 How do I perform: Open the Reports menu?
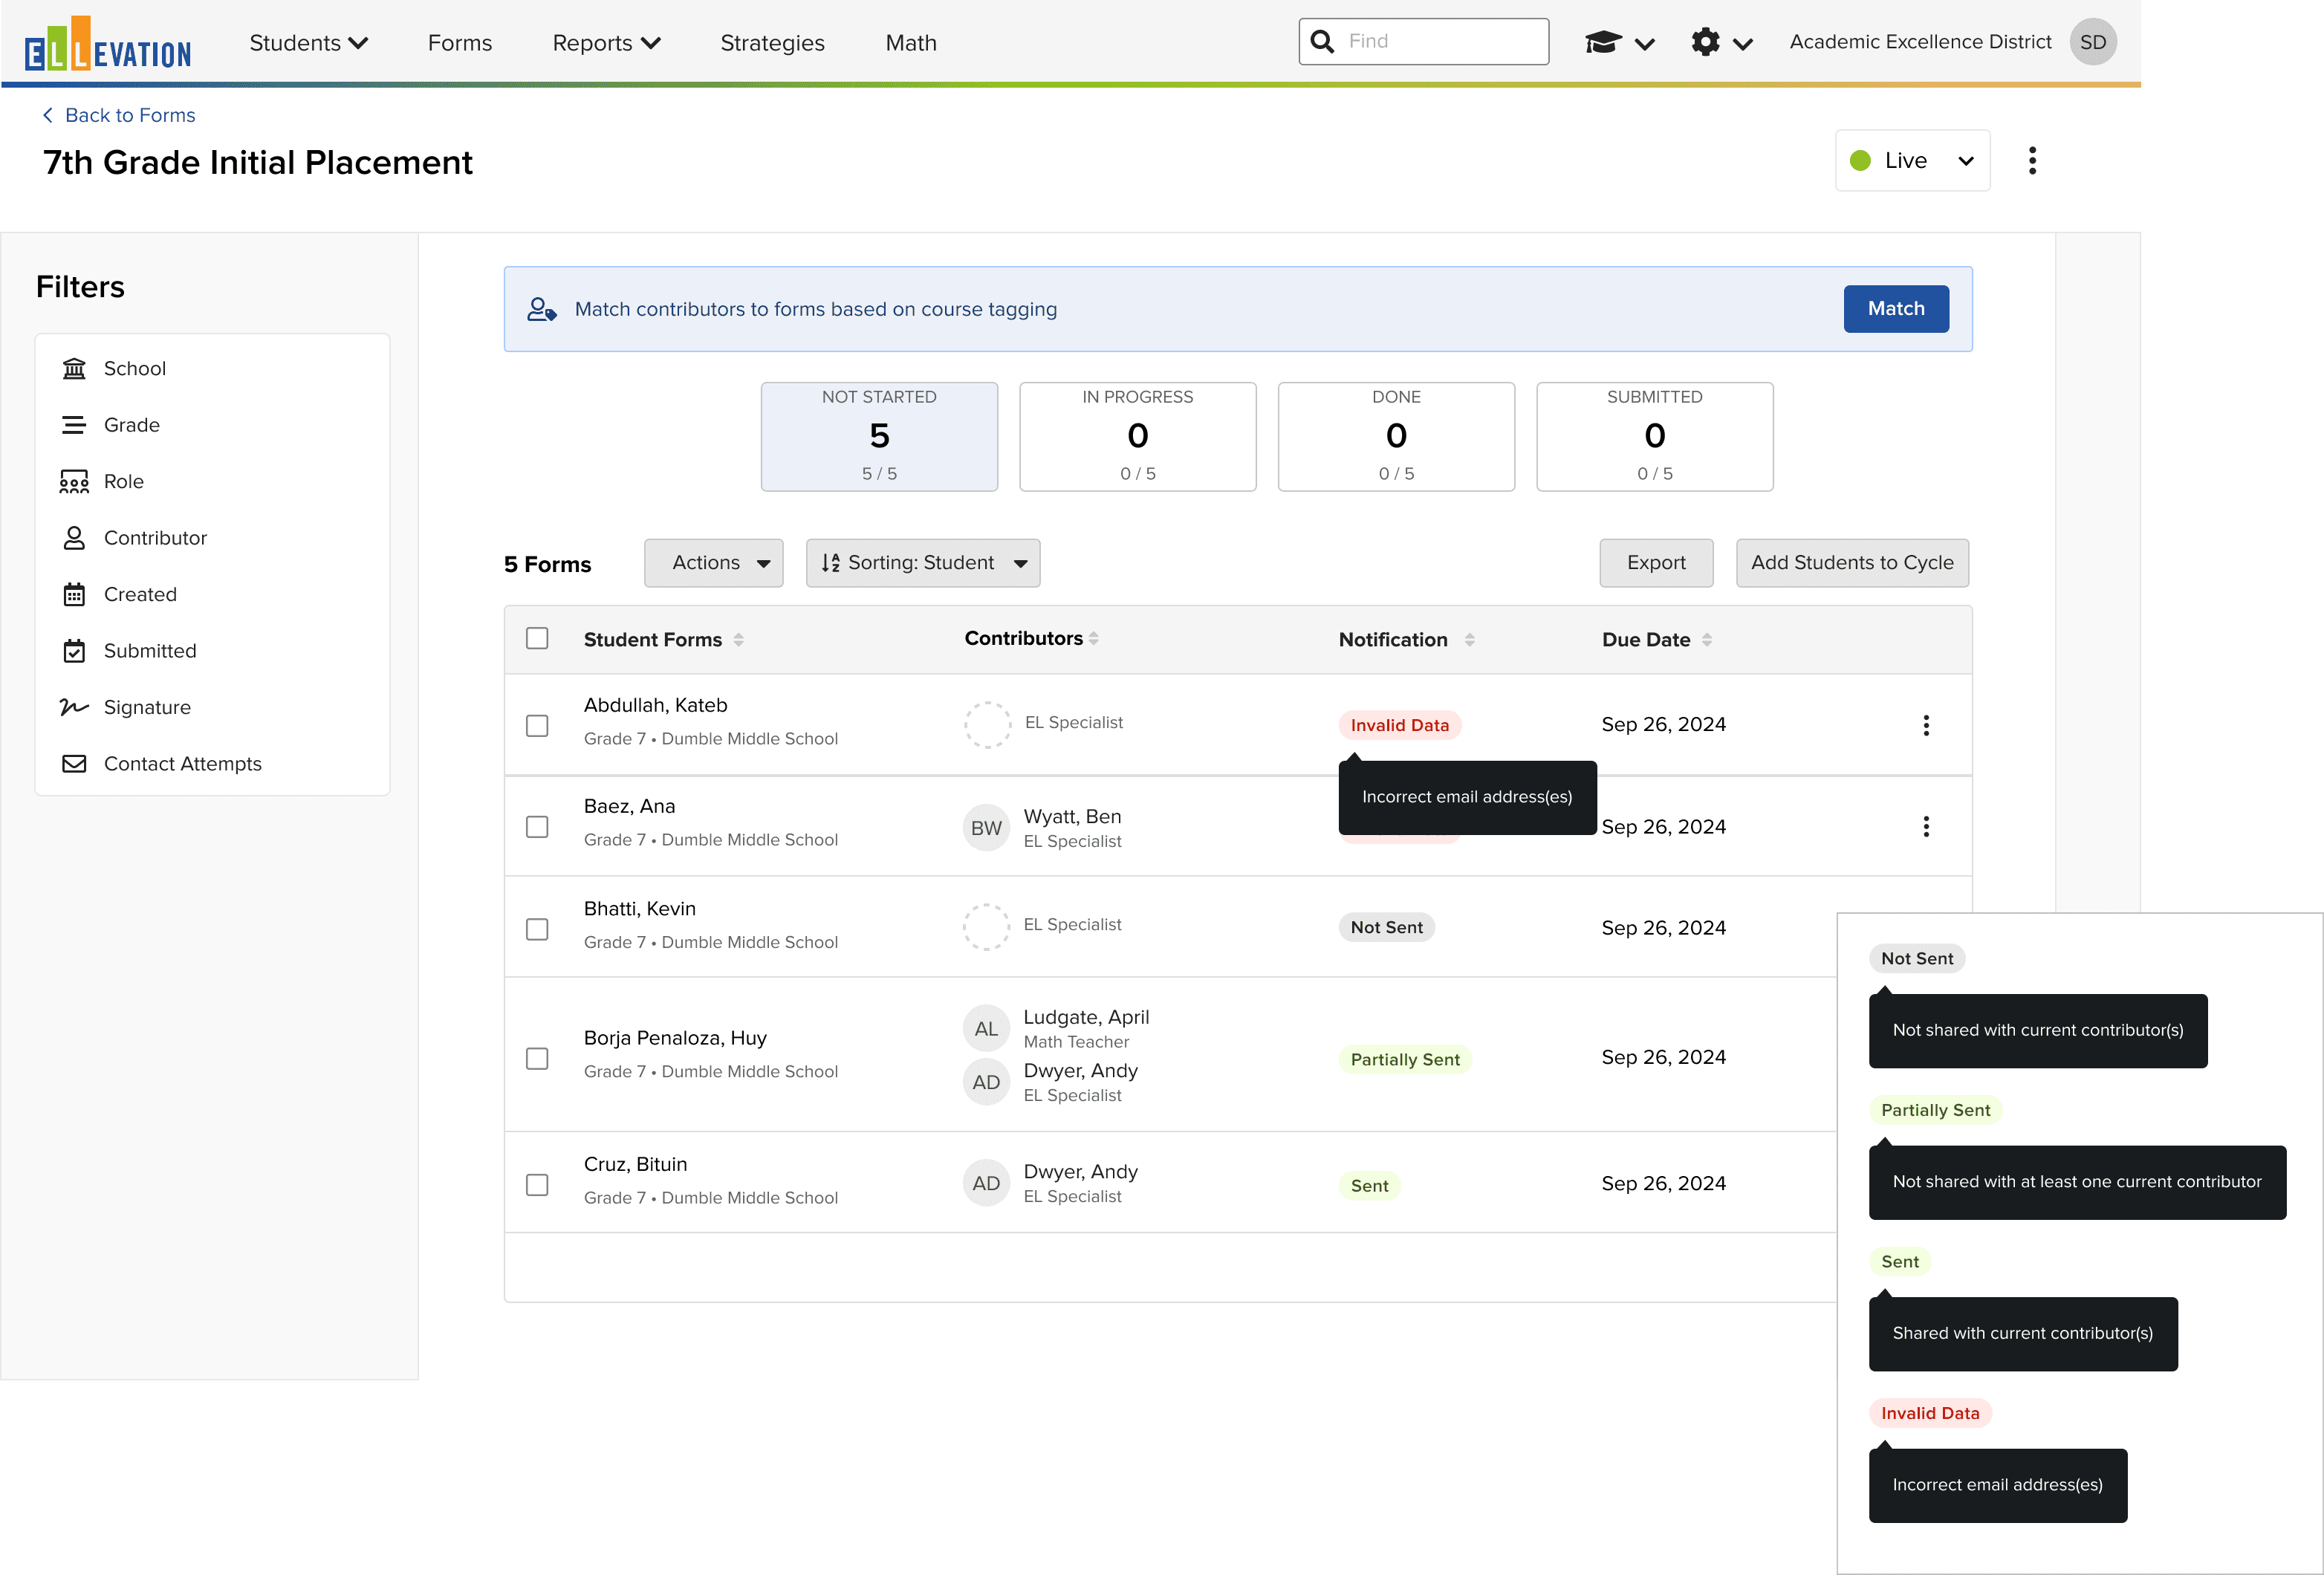[x=605, y=43]
